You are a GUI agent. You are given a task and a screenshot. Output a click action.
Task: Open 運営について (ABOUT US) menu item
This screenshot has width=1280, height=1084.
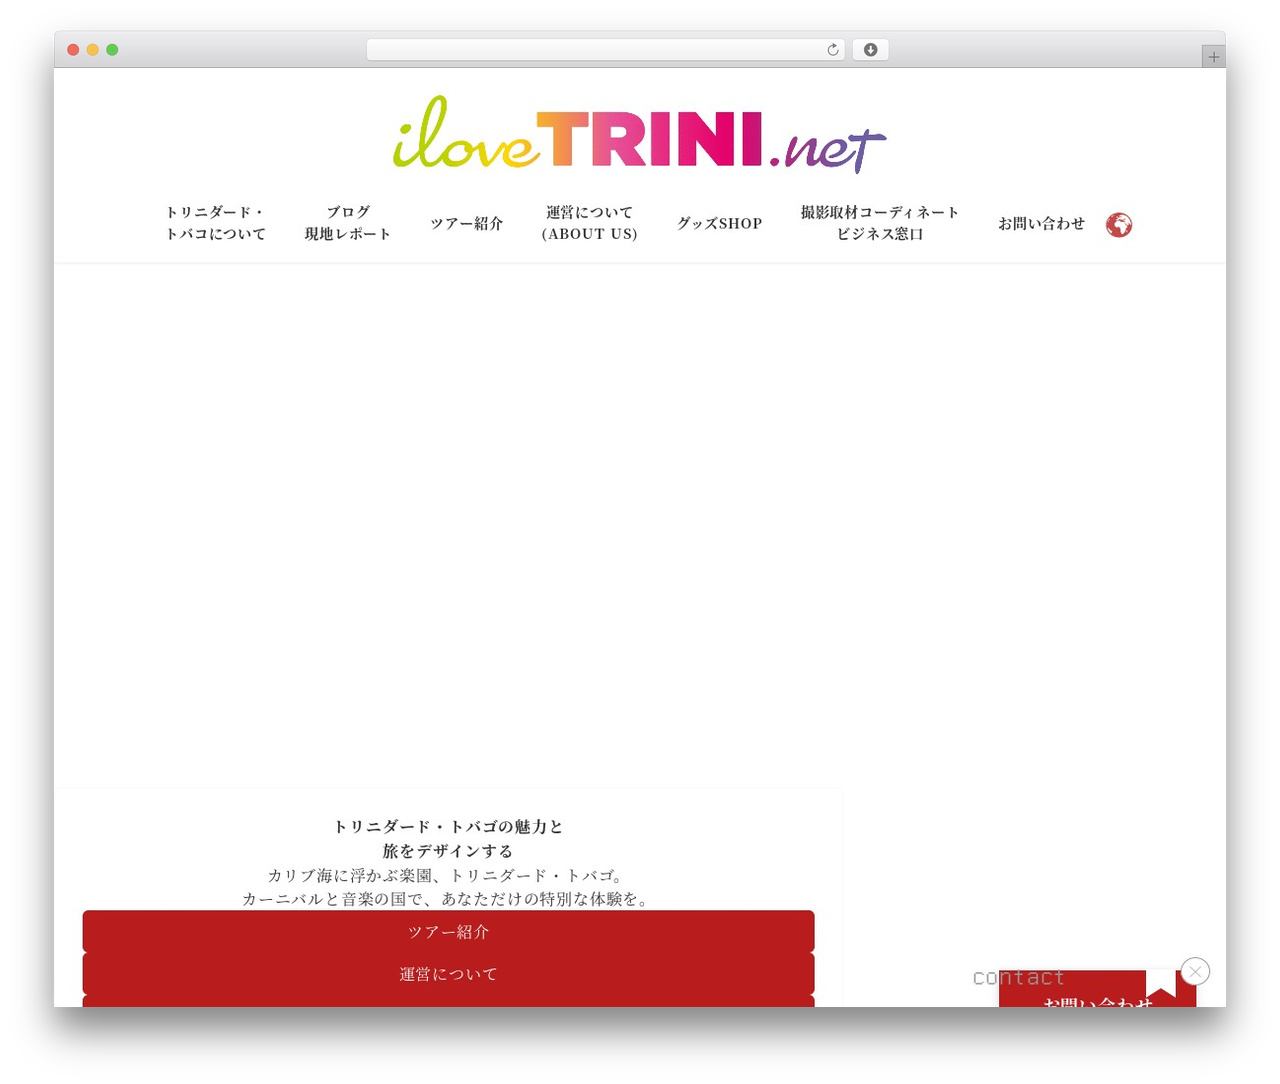click(x=590, y=223)
